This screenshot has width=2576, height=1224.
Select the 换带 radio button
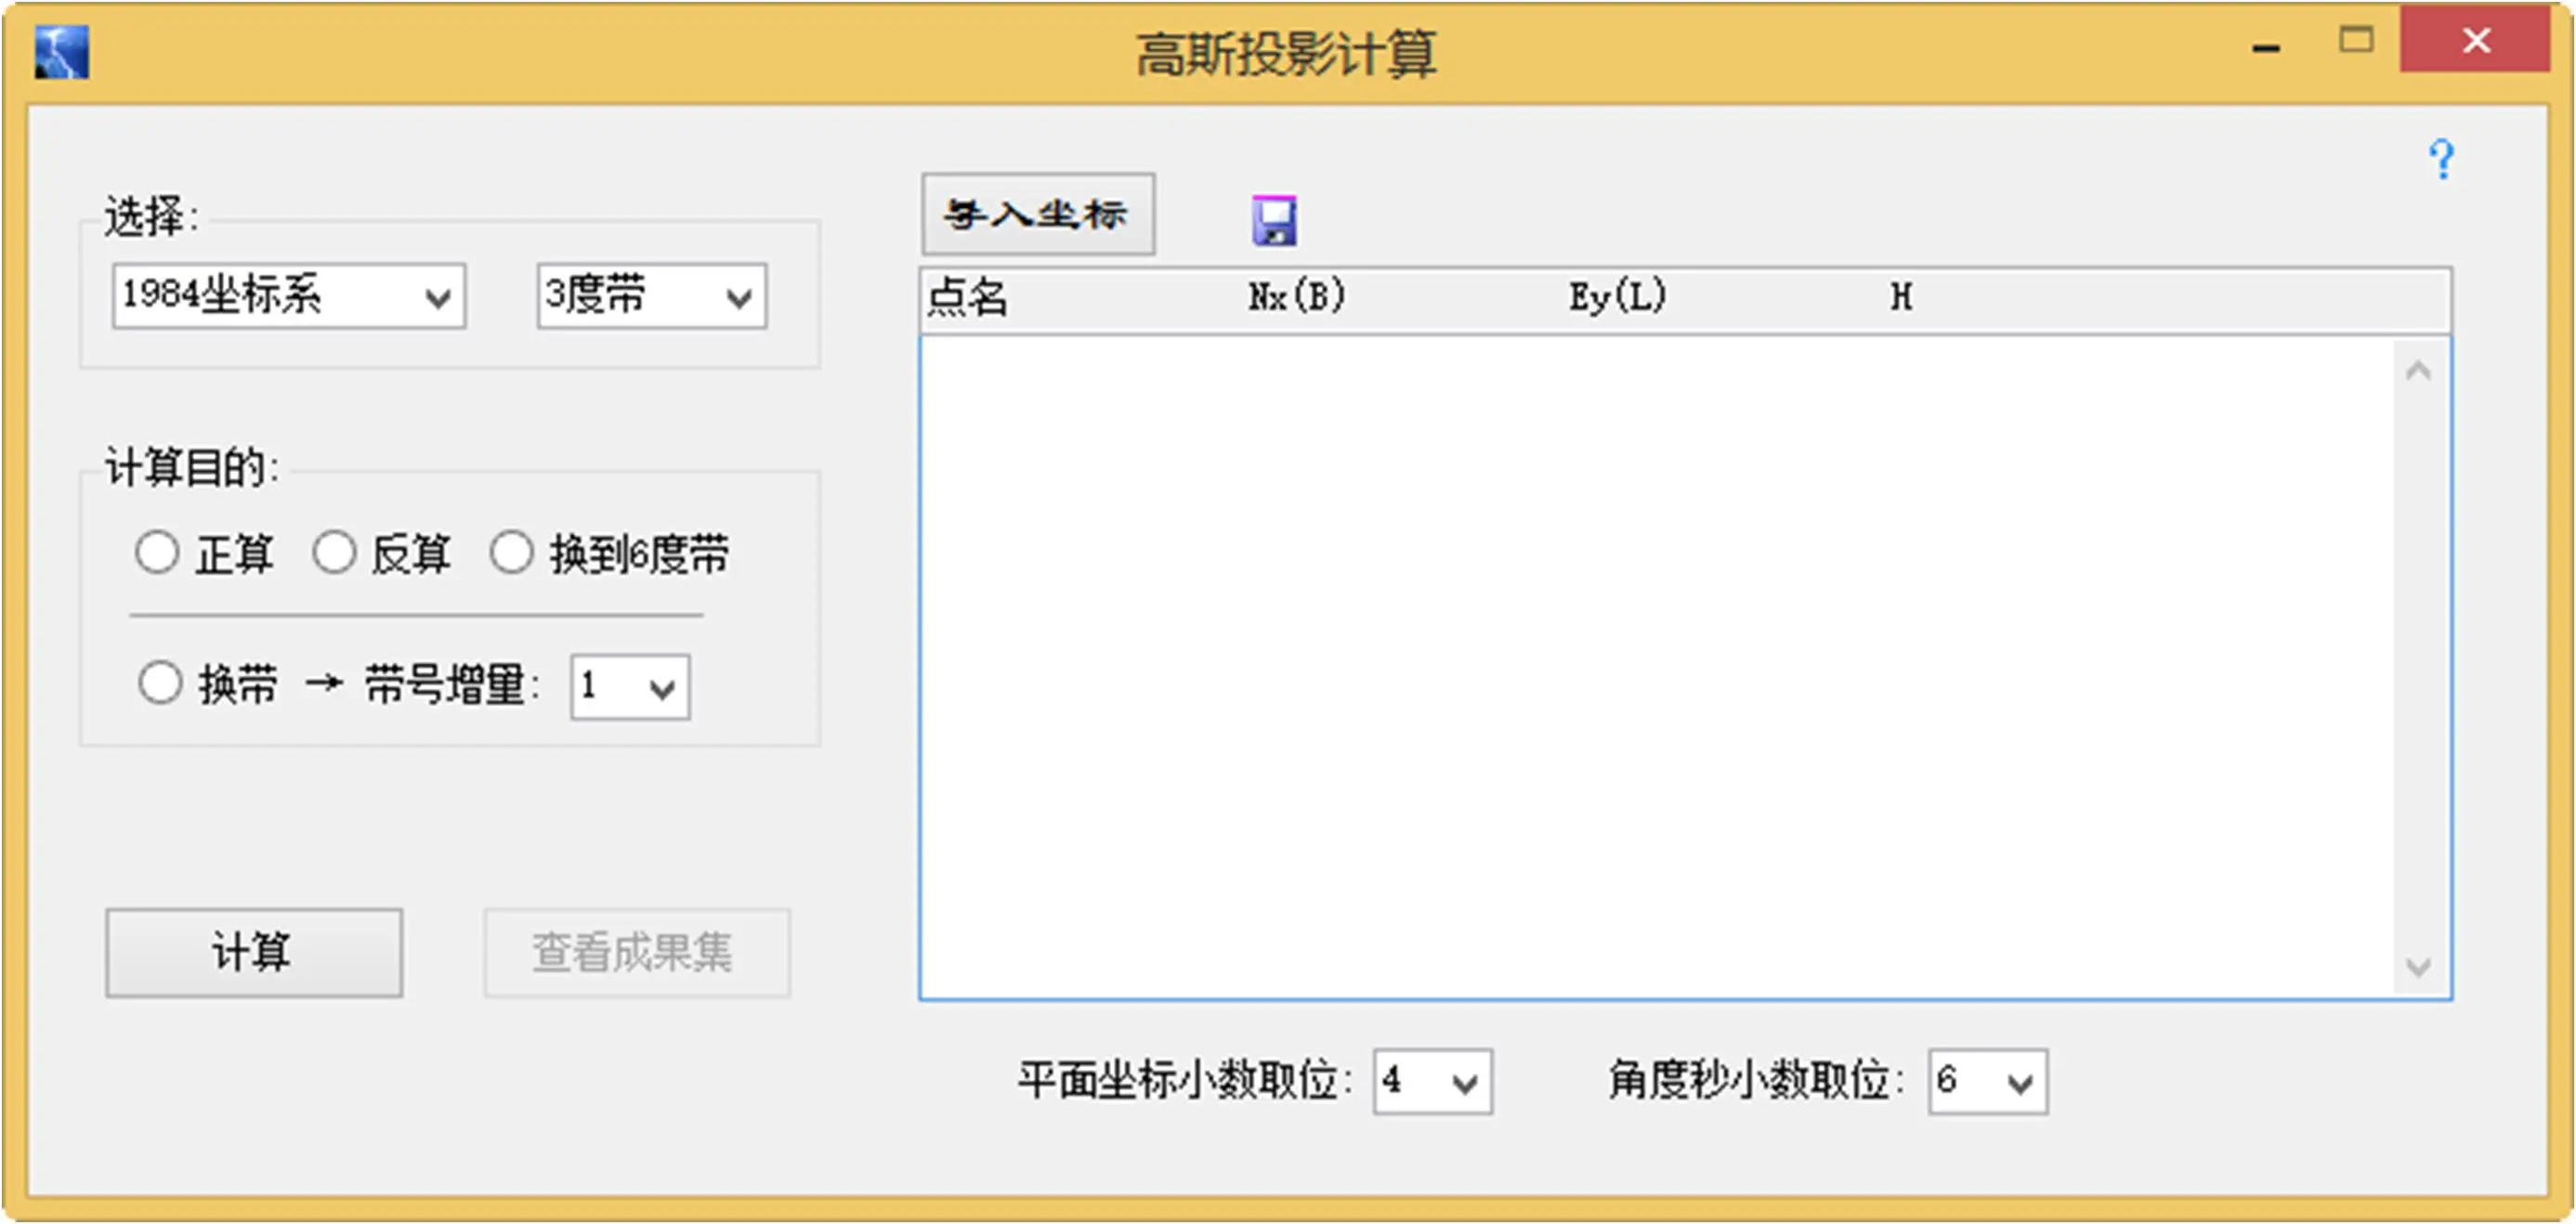pos(160,684)
